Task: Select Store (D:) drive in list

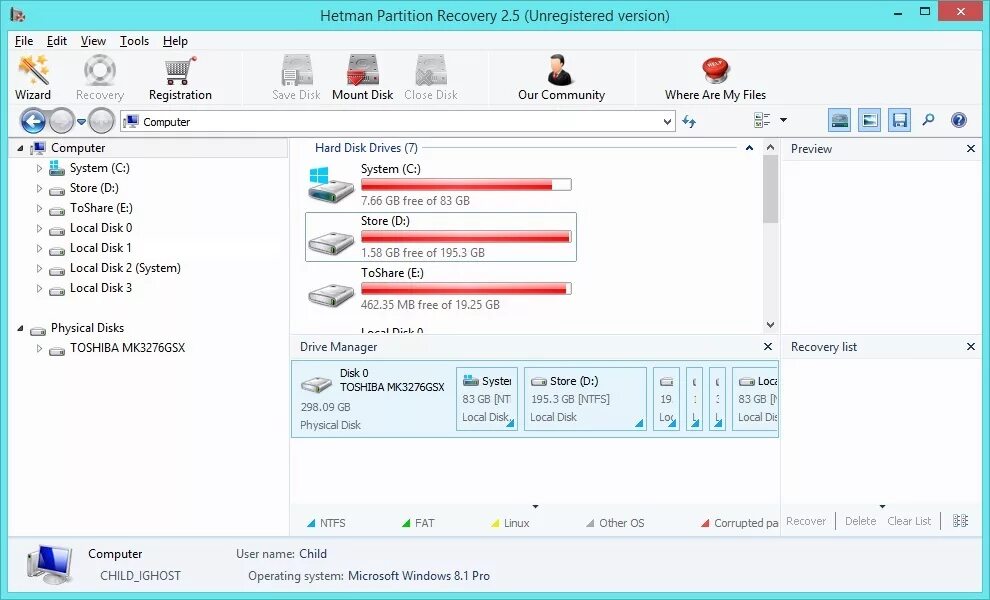Action: (x=440, y=237)
